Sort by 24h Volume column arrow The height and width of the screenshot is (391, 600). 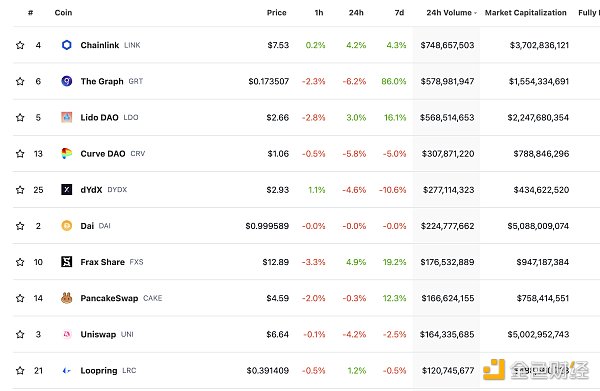click(475, 13)
